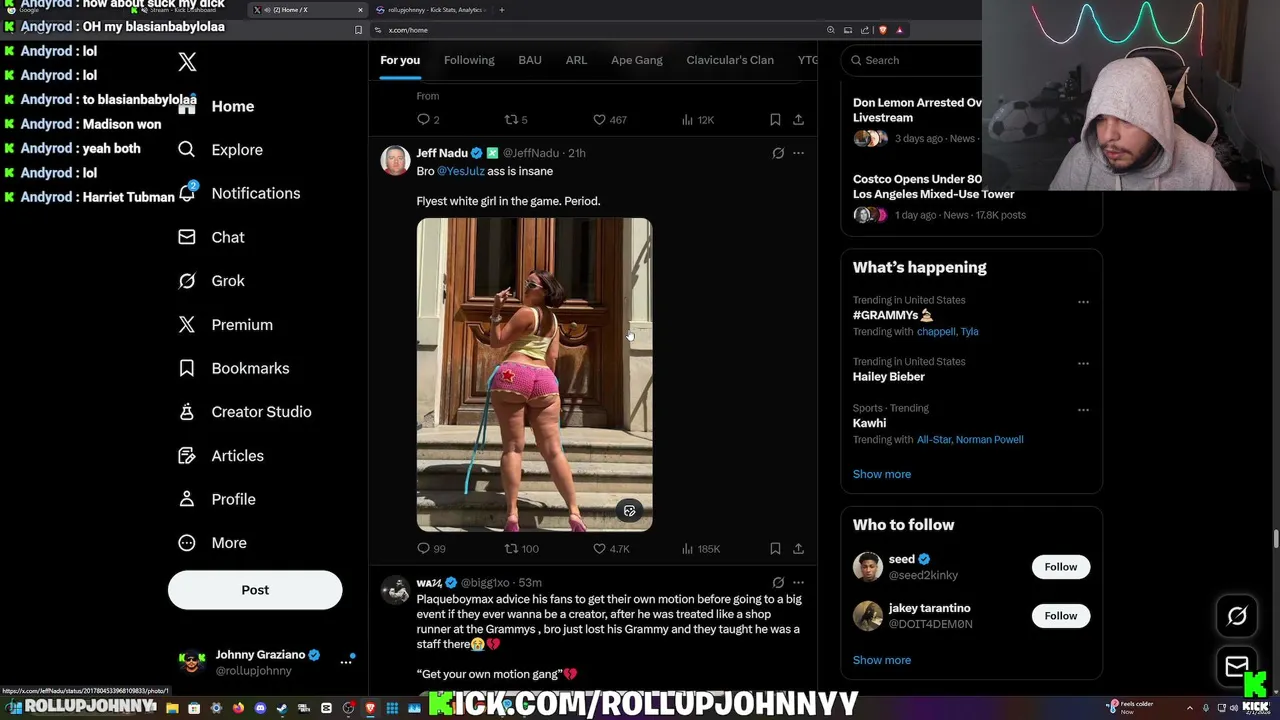The image size is (1280, 720).
Task: Open the @YesJulz mention link
Action: pyautogui.click(x=461, y=171)
